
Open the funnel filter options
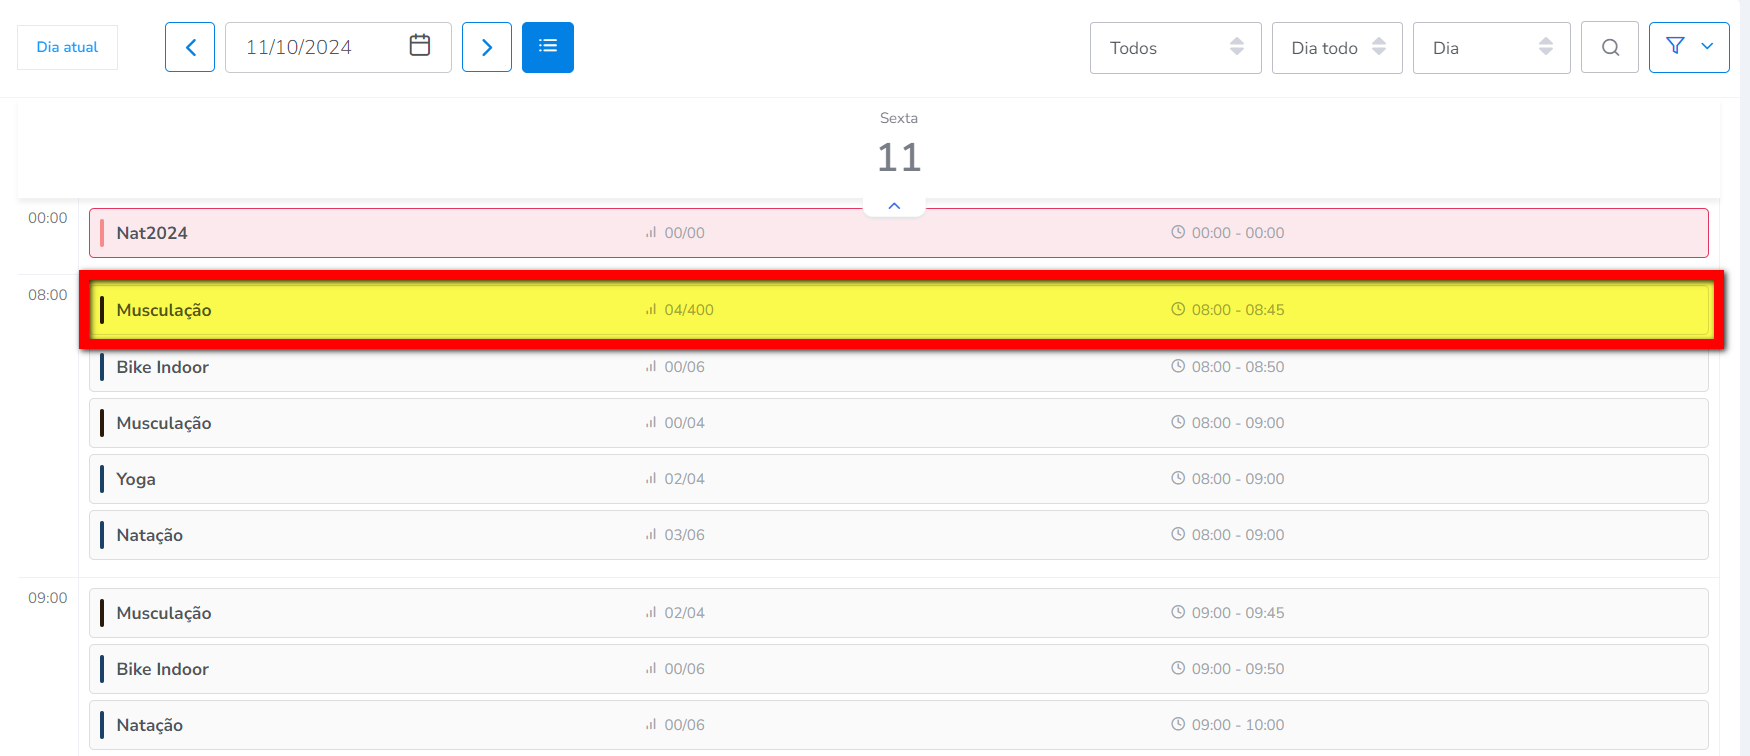click(x=1689, y=47)
